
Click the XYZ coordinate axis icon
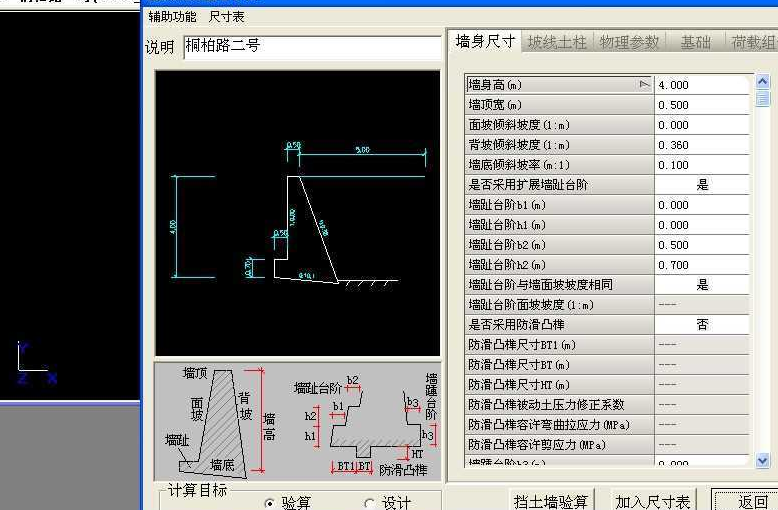[33, 365]
